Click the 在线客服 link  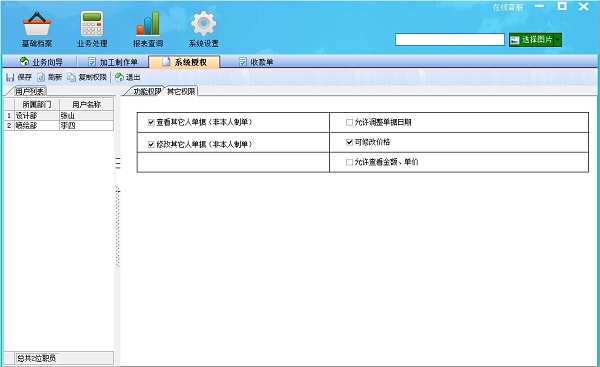pos(508,7)
